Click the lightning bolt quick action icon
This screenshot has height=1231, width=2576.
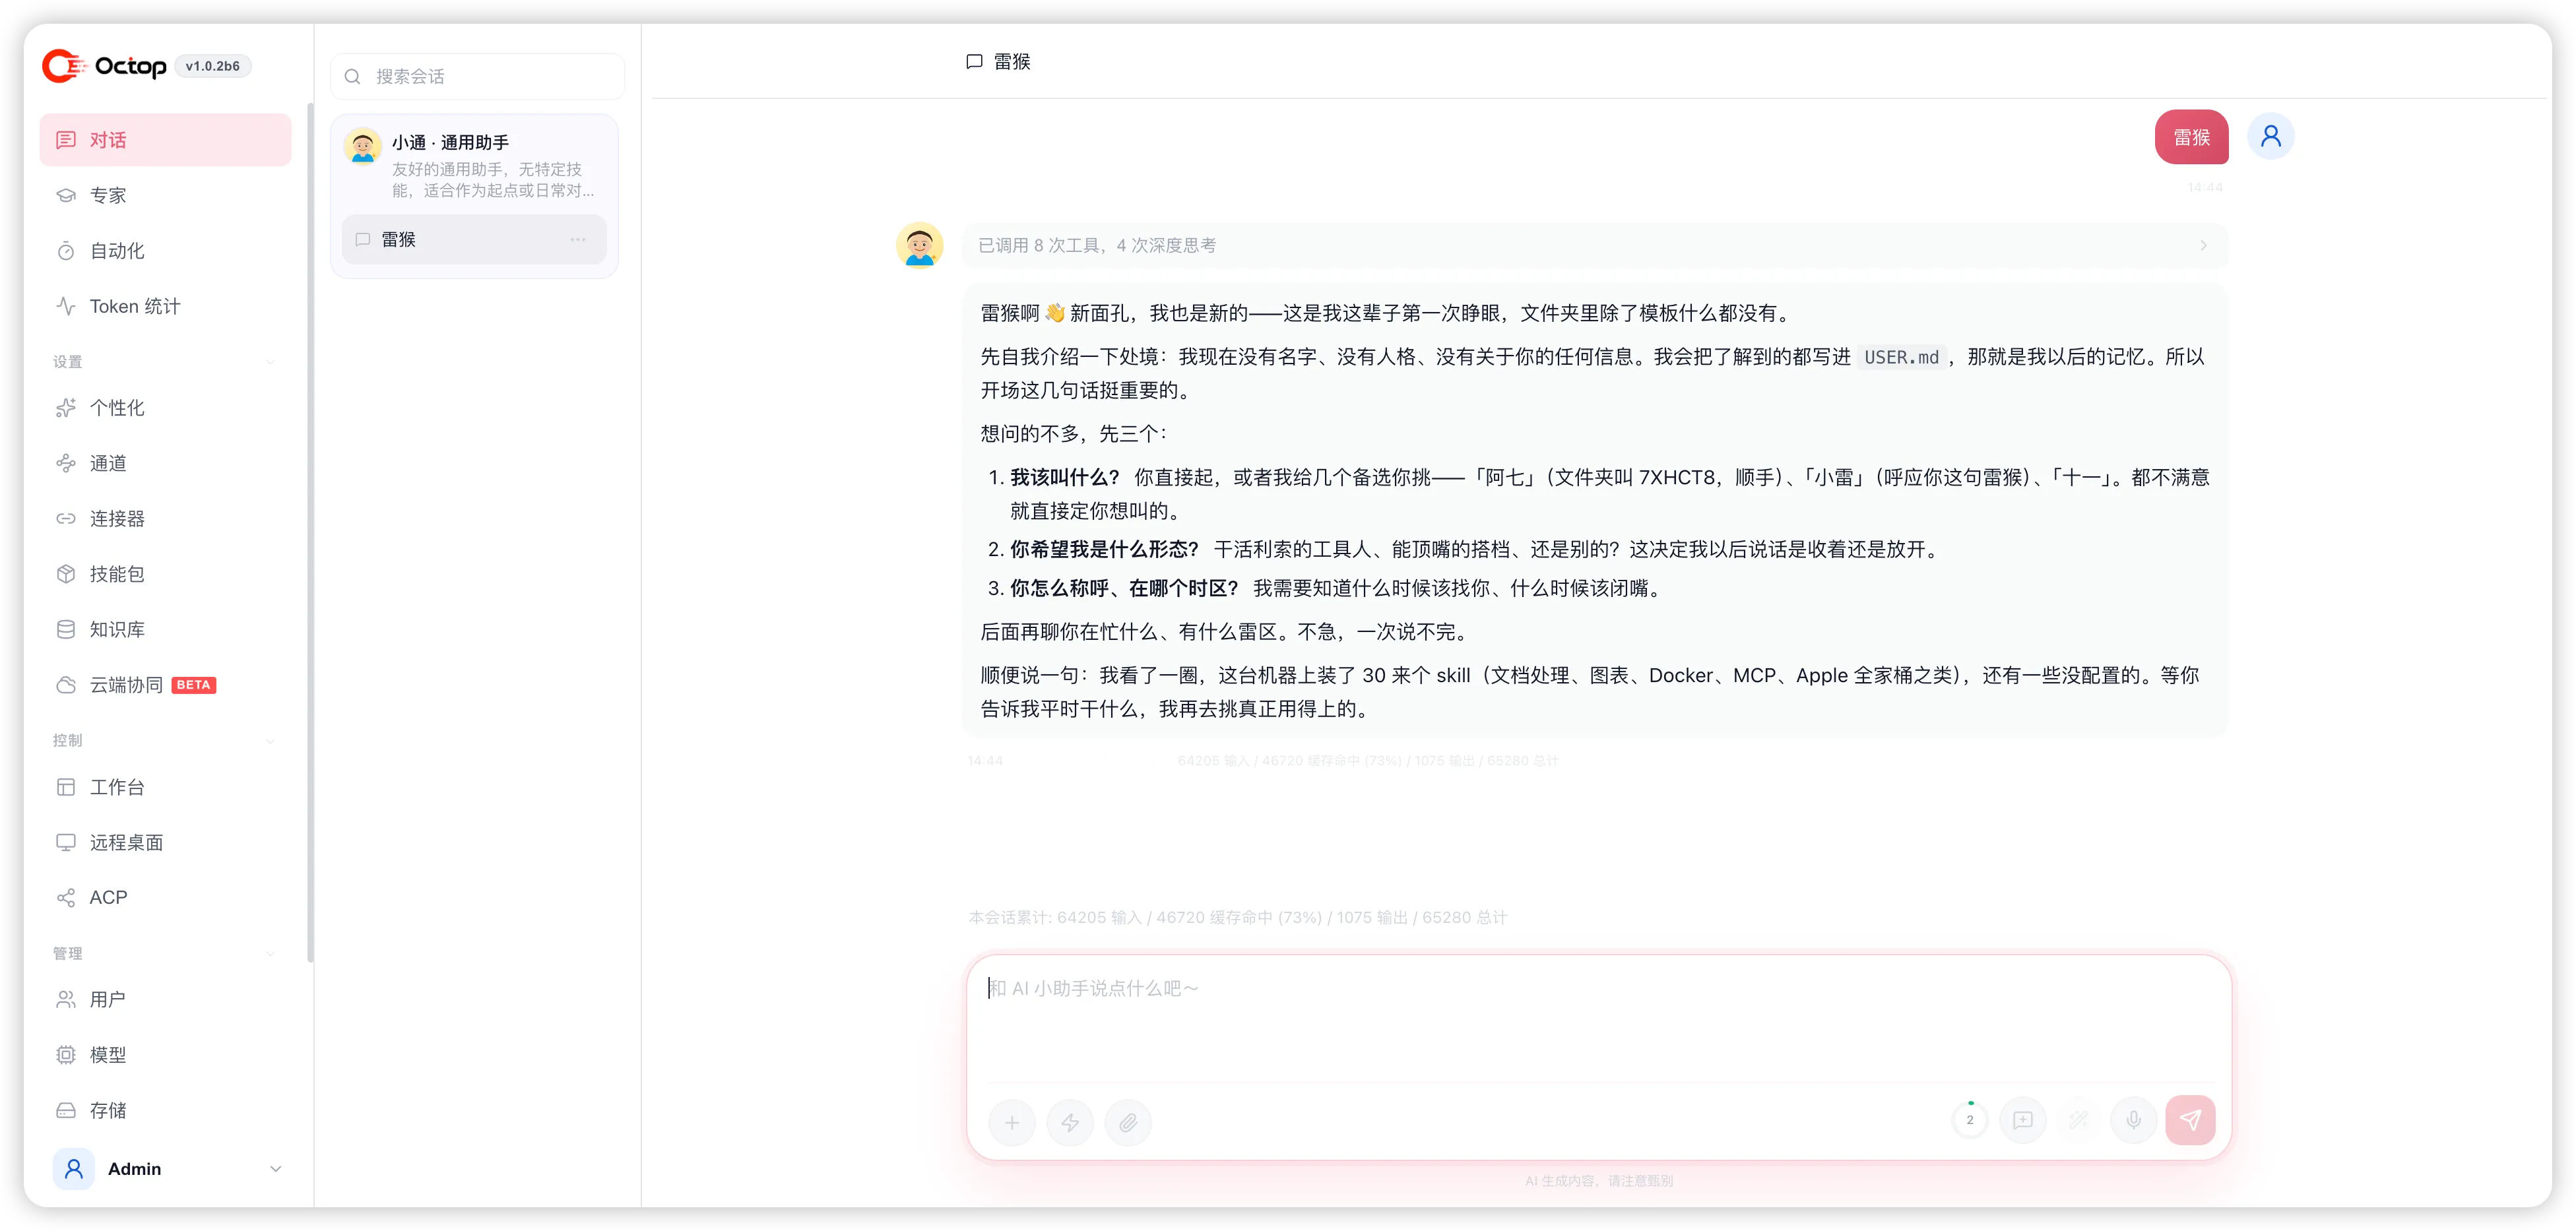click(1070, 1122)
